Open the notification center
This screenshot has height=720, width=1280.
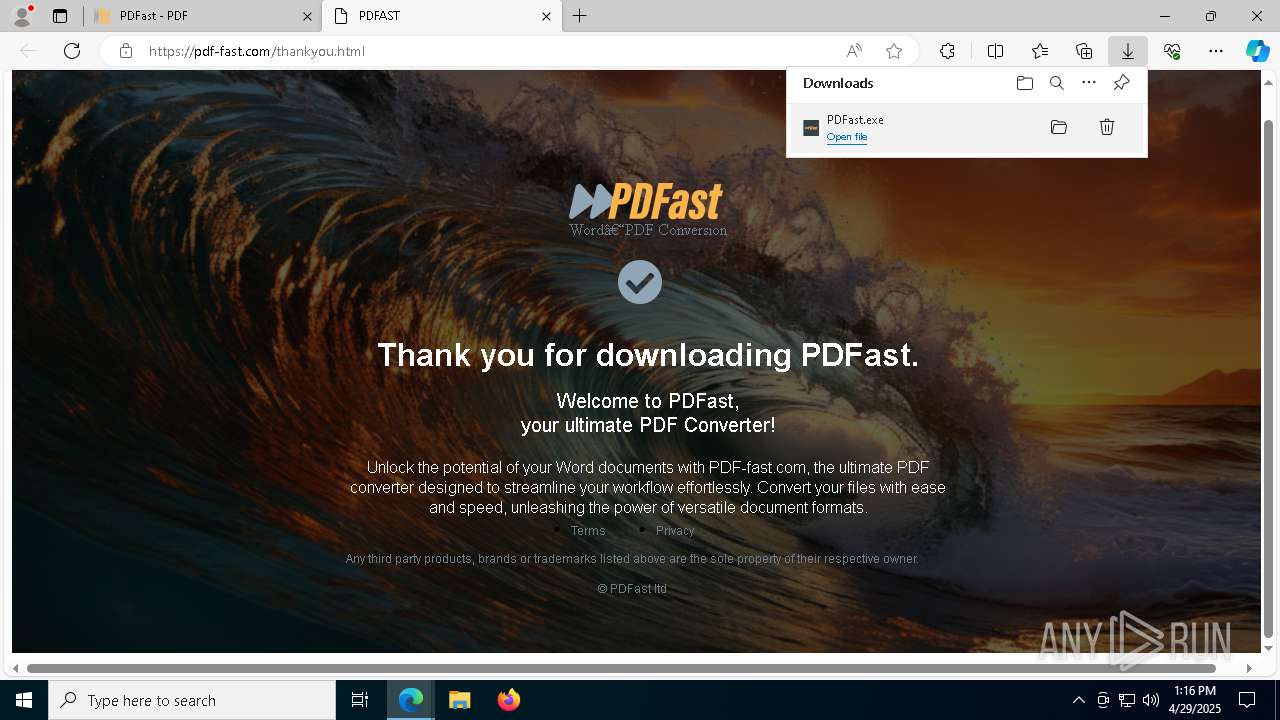[1247, 700]
